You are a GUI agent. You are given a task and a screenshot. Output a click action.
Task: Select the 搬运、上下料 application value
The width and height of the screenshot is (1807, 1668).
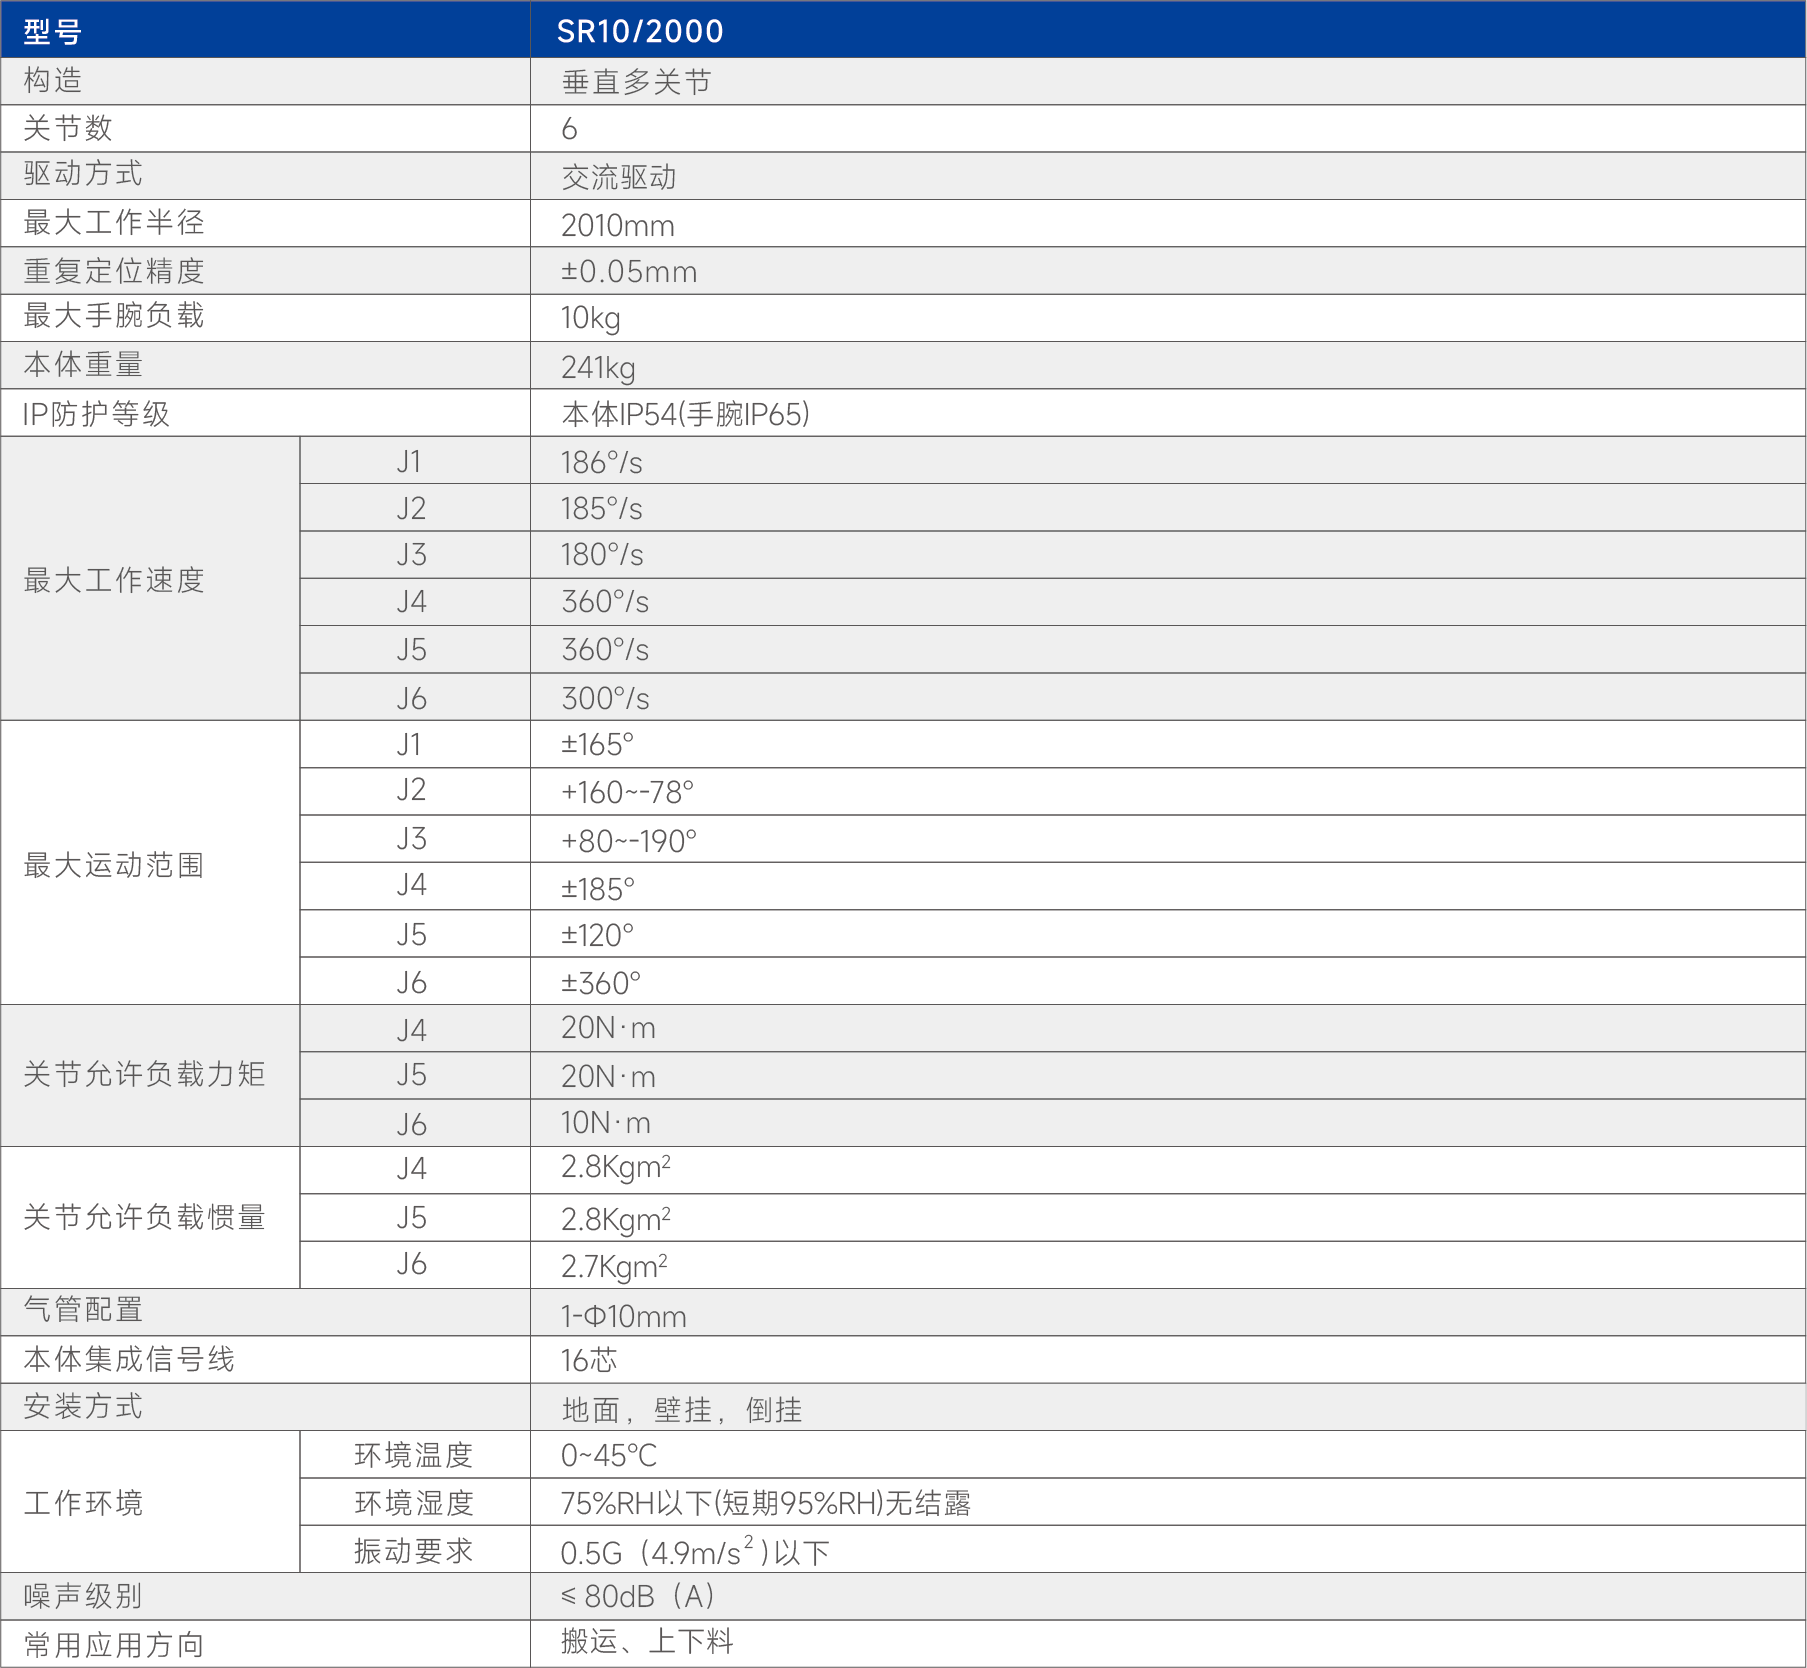click(646, 1641)
